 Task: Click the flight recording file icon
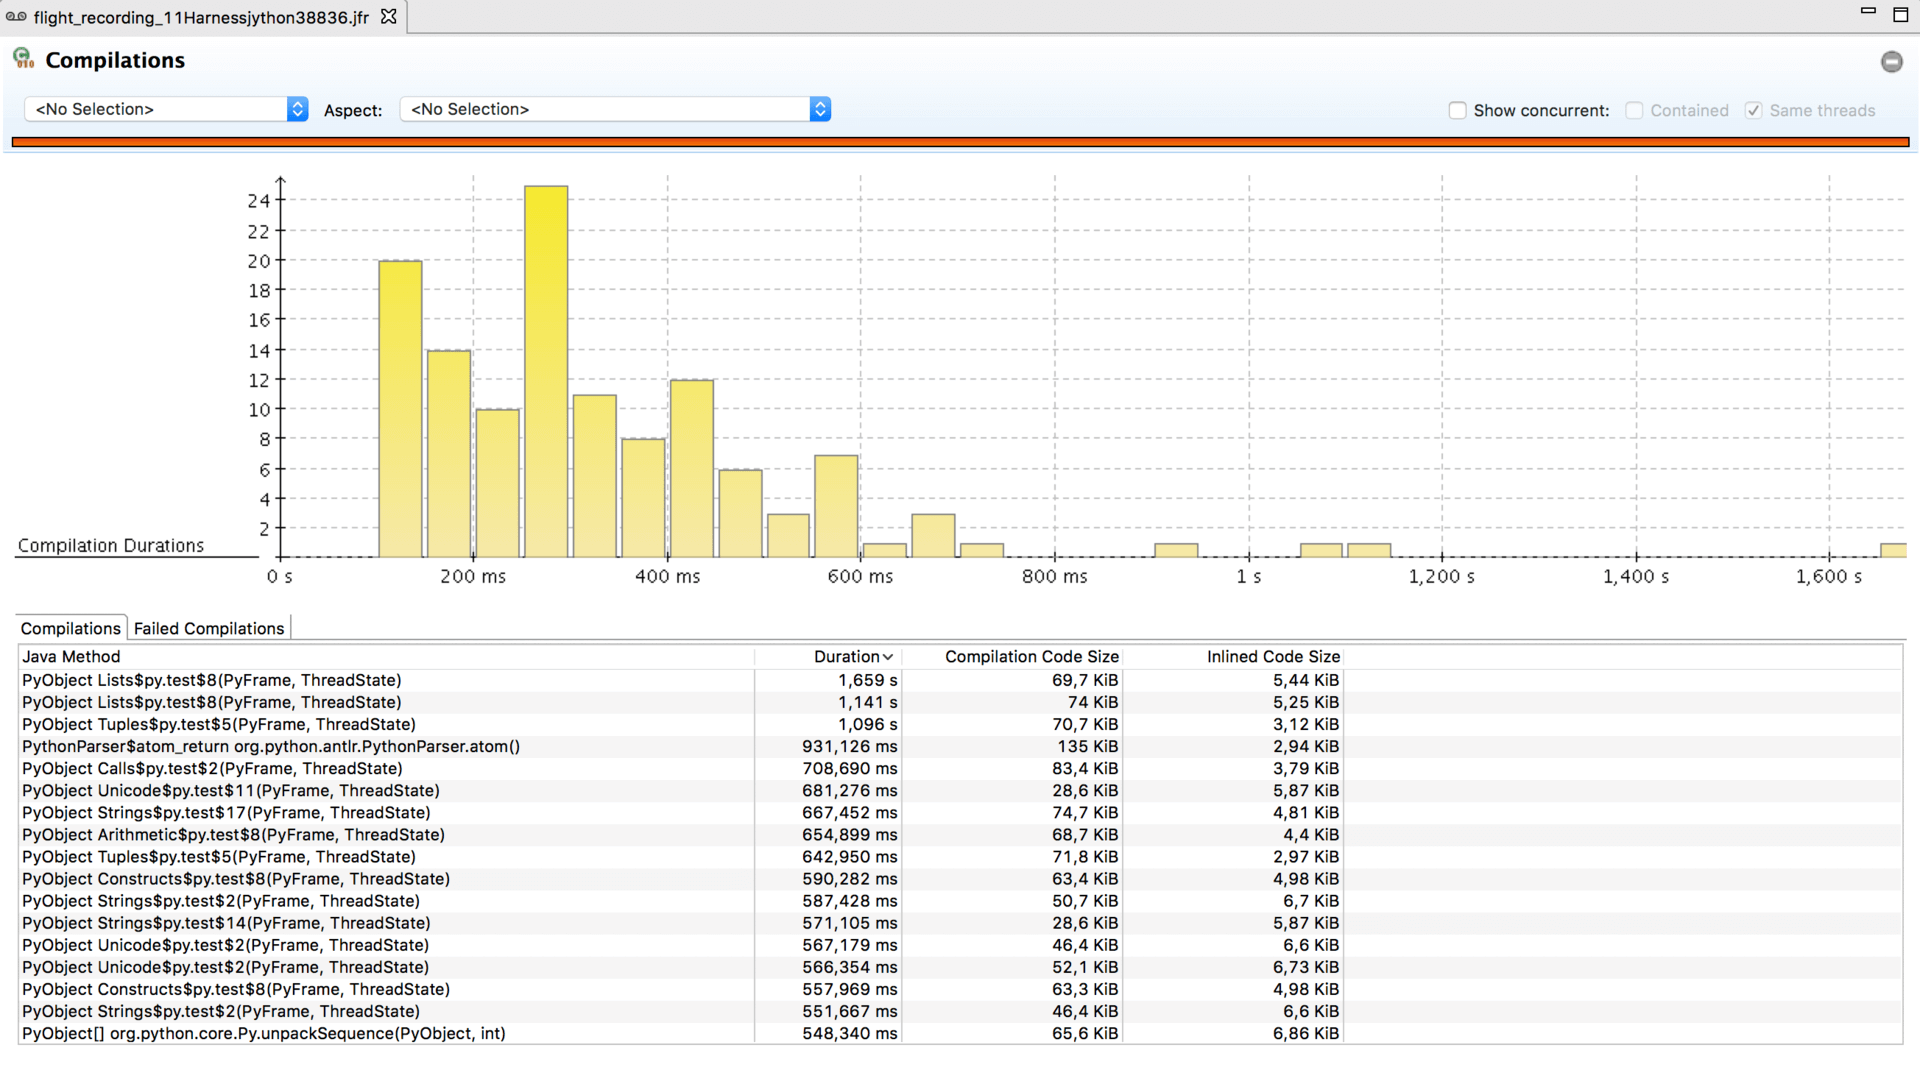16,17
